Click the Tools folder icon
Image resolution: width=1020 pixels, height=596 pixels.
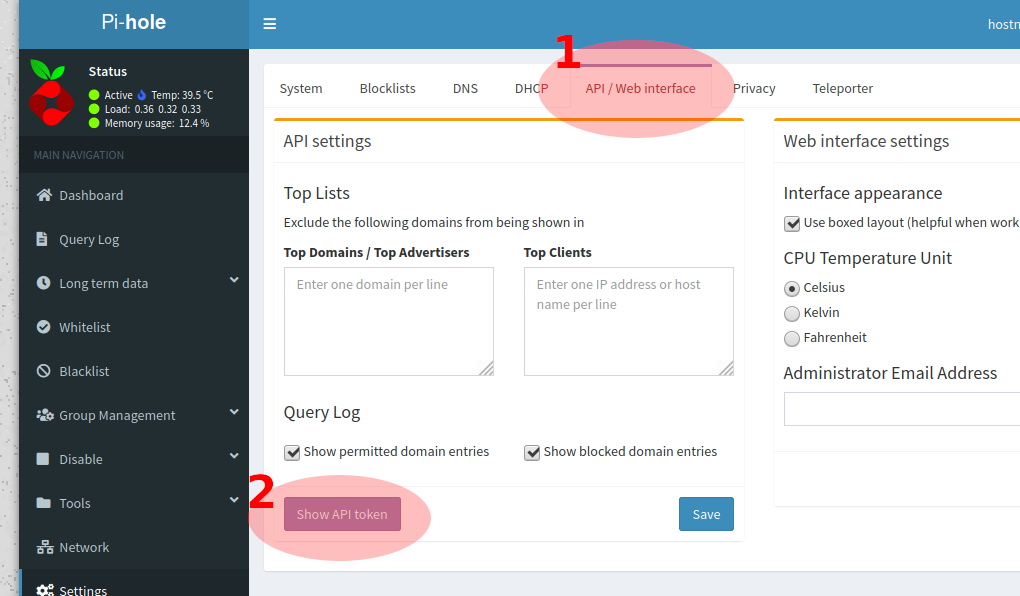coord(43,503)
